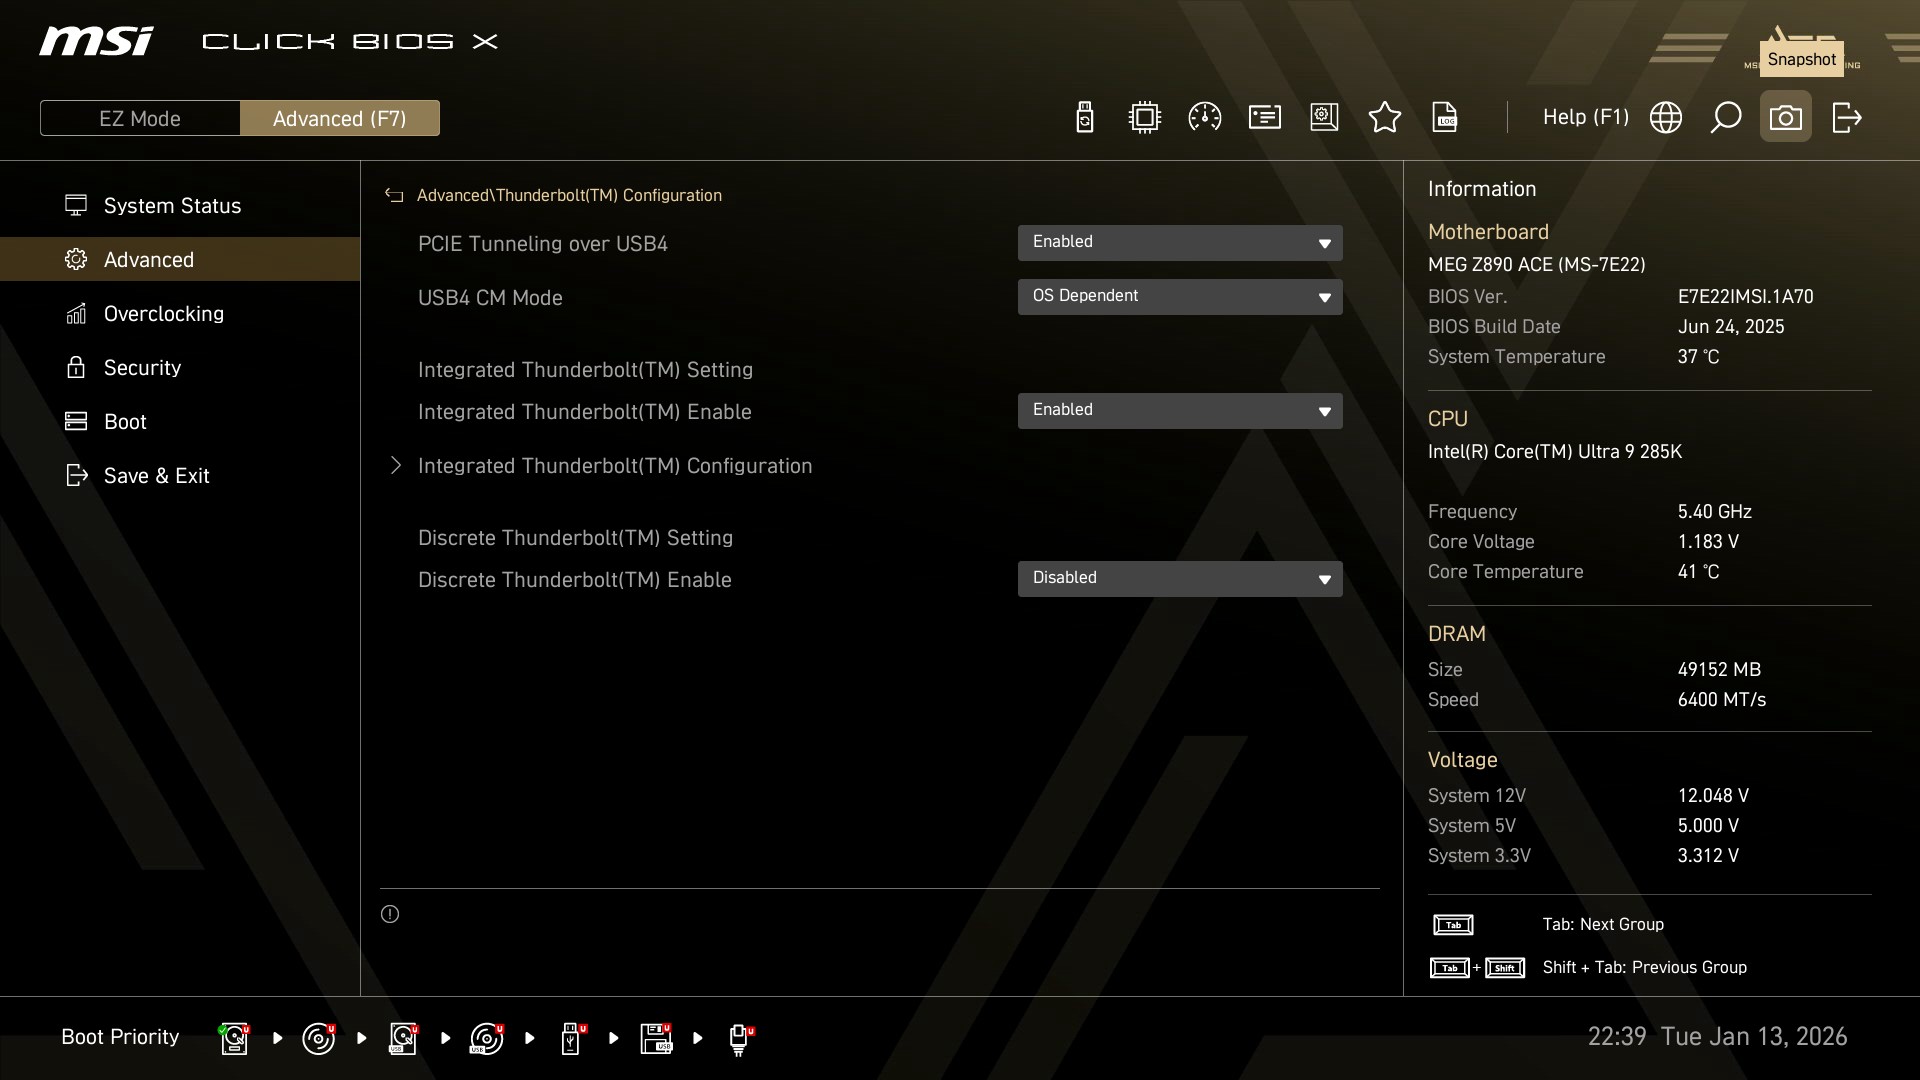The width and height of the screenshot is (1920, 1080).
Task: Expand Integrated Thunderbolt(TM) Configuration submenu
Action: coord(614,466)
